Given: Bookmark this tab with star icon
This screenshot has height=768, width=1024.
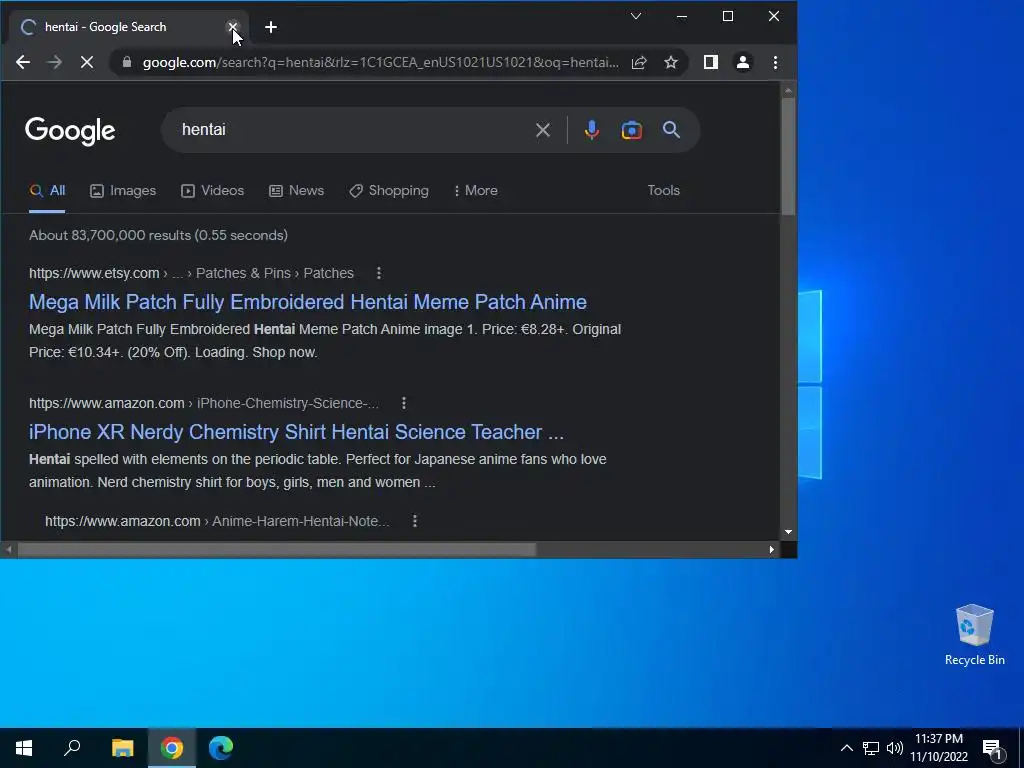Looking at the screenshot, I should (671, 62).
